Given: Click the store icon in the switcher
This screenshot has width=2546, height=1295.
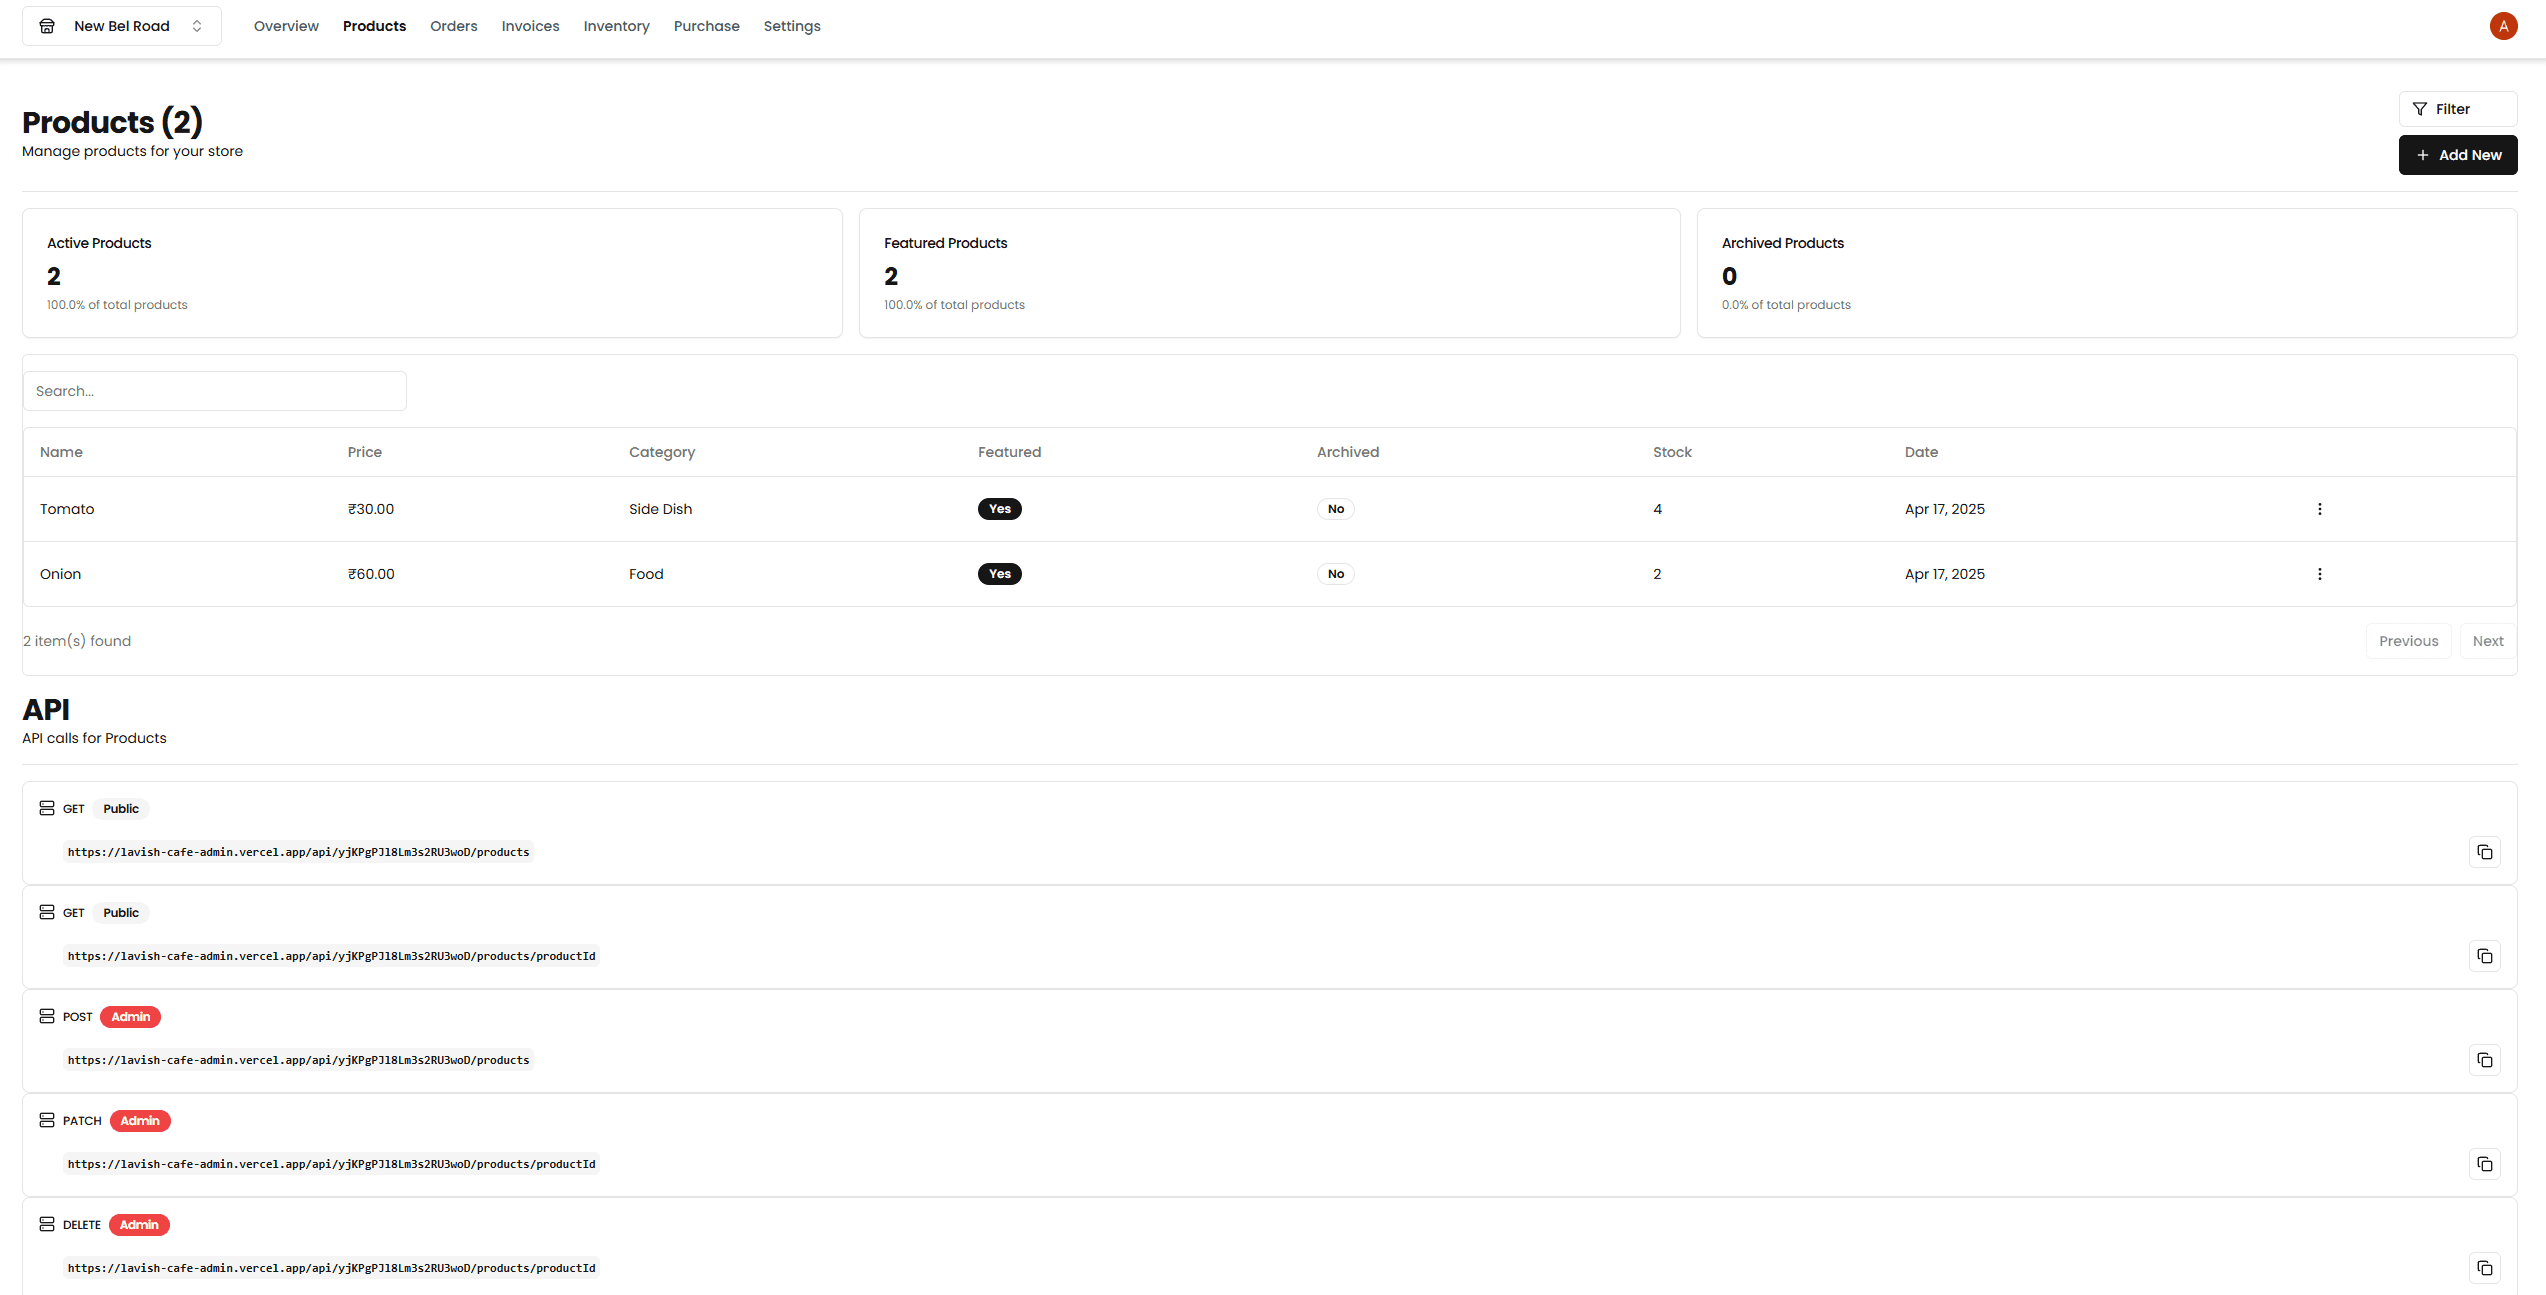Looking at the screenshot, I should point(47,26).
